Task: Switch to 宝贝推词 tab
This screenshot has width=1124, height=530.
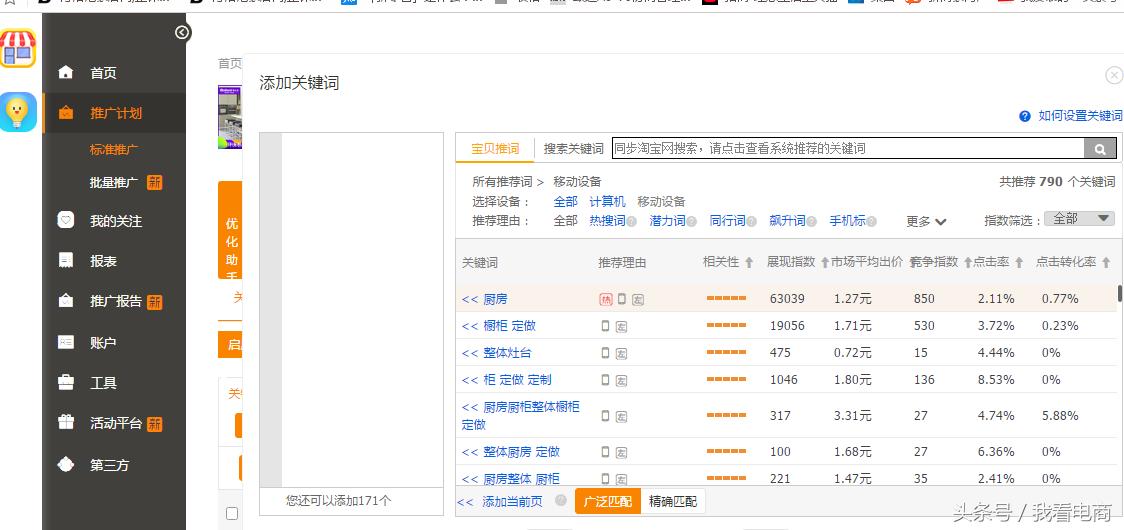Action: click(495, 148)
